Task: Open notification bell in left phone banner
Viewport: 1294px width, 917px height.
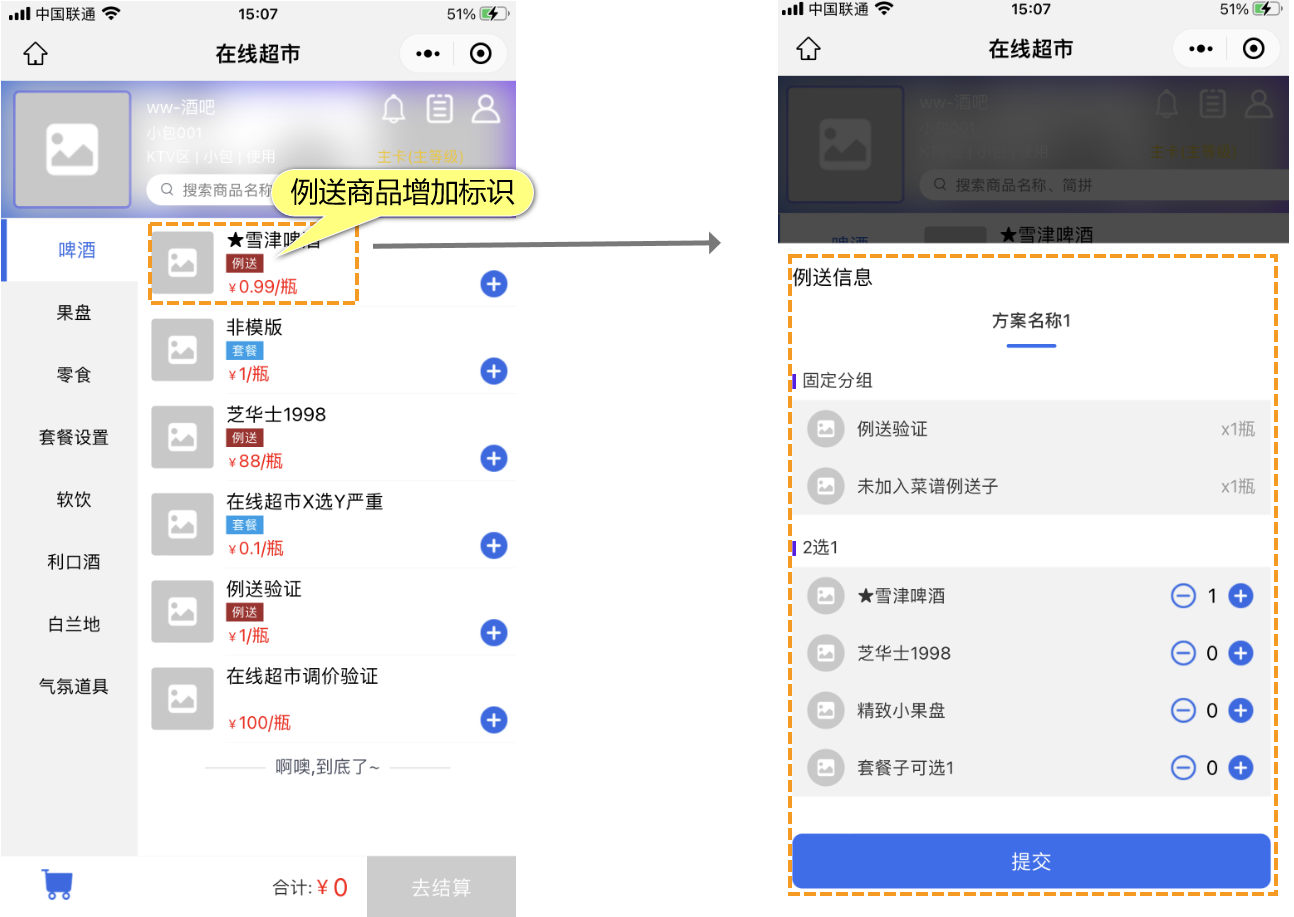Action: click(394, 108)
